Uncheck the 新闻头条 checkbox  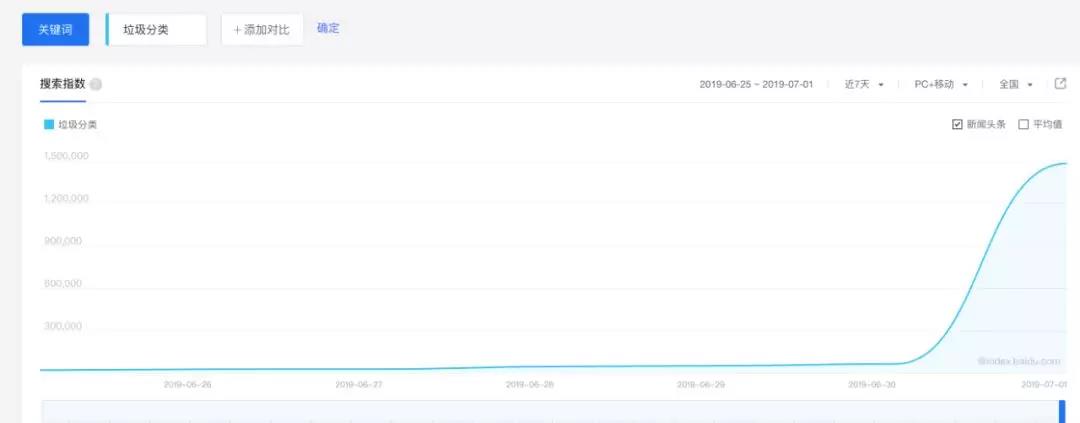[x=957, y=125]
